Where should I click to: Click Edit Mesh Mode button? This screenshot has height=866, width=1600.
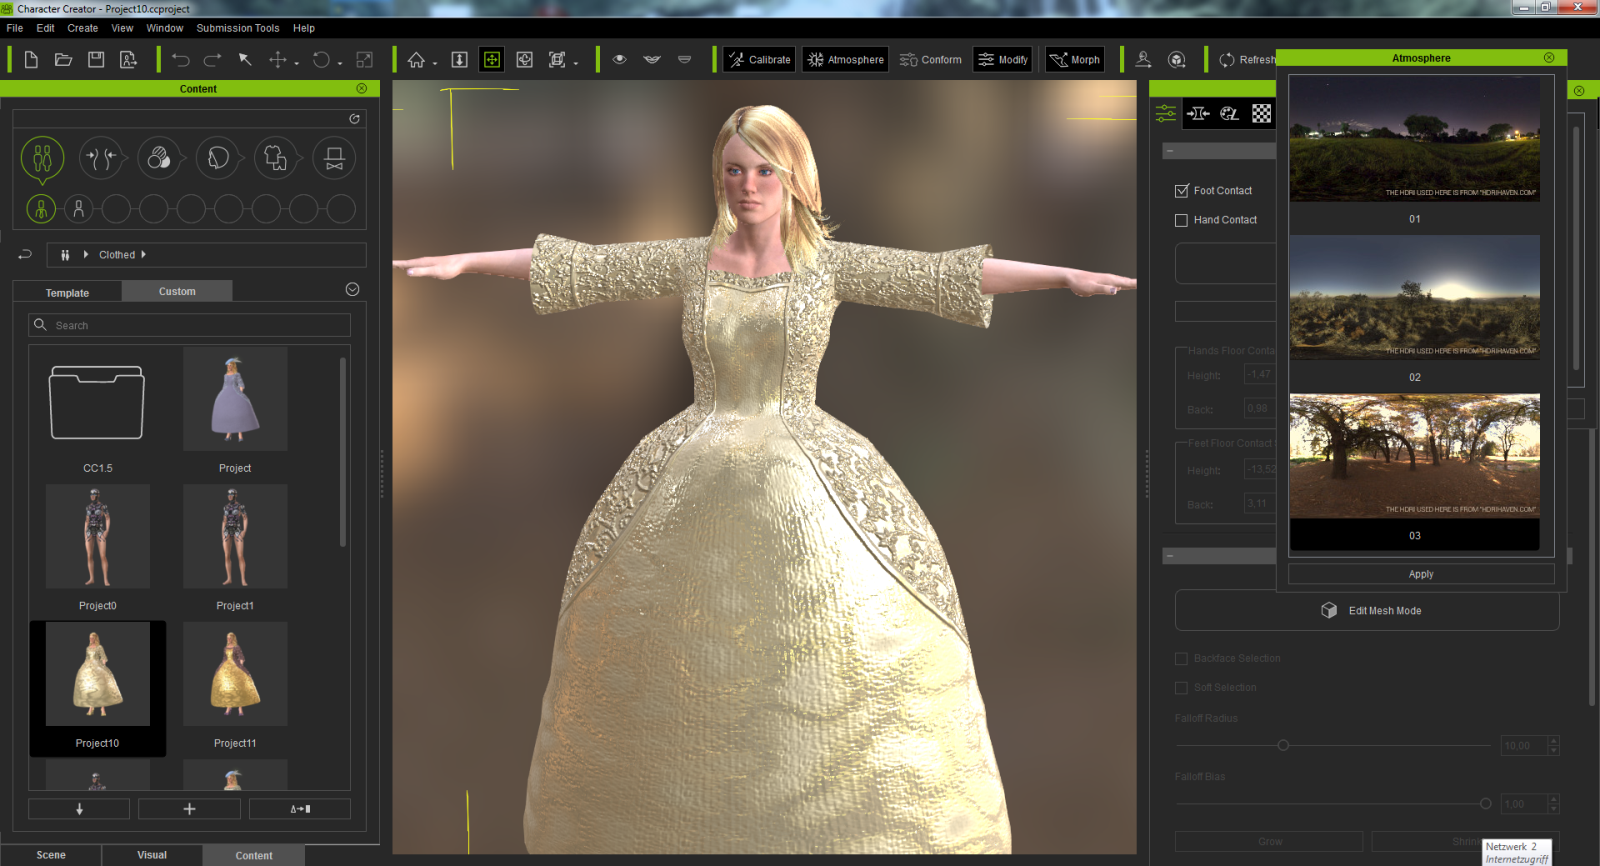pos(1367,610)
